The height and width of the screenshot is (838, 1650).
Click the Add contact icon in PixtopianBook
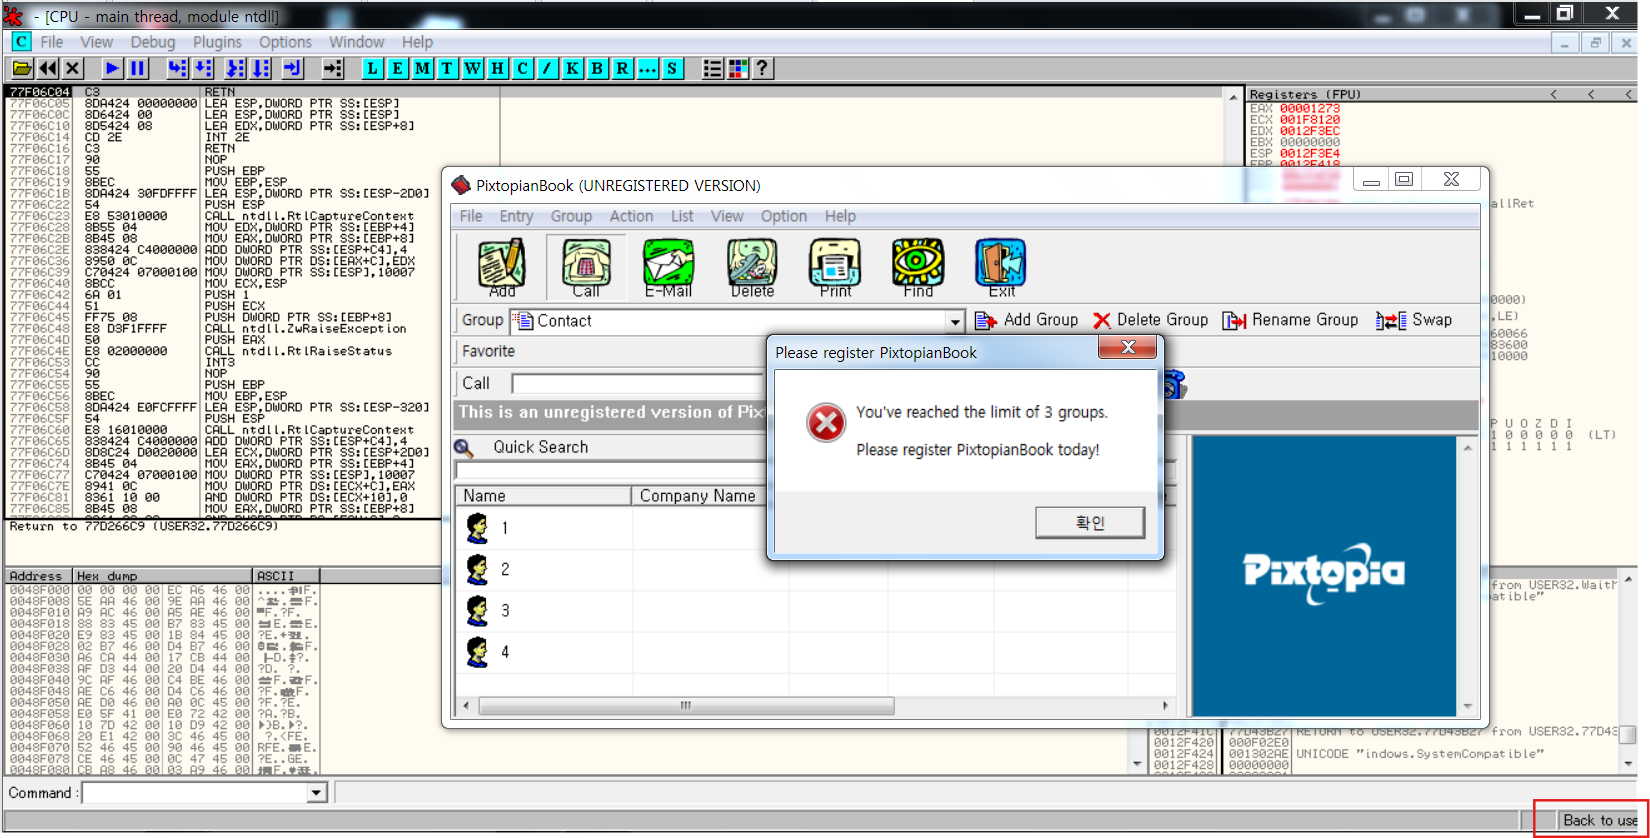(x=502, y=267)
